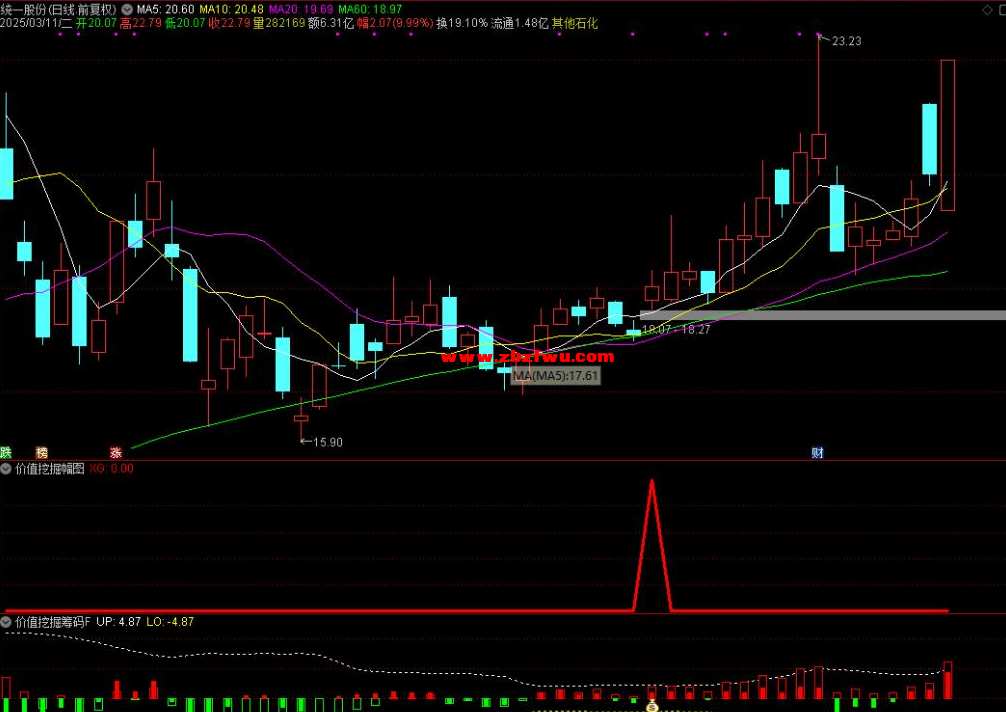Click the 价值挖掘幅图 indicator name
1006x712 pixels.
point(50,469)
